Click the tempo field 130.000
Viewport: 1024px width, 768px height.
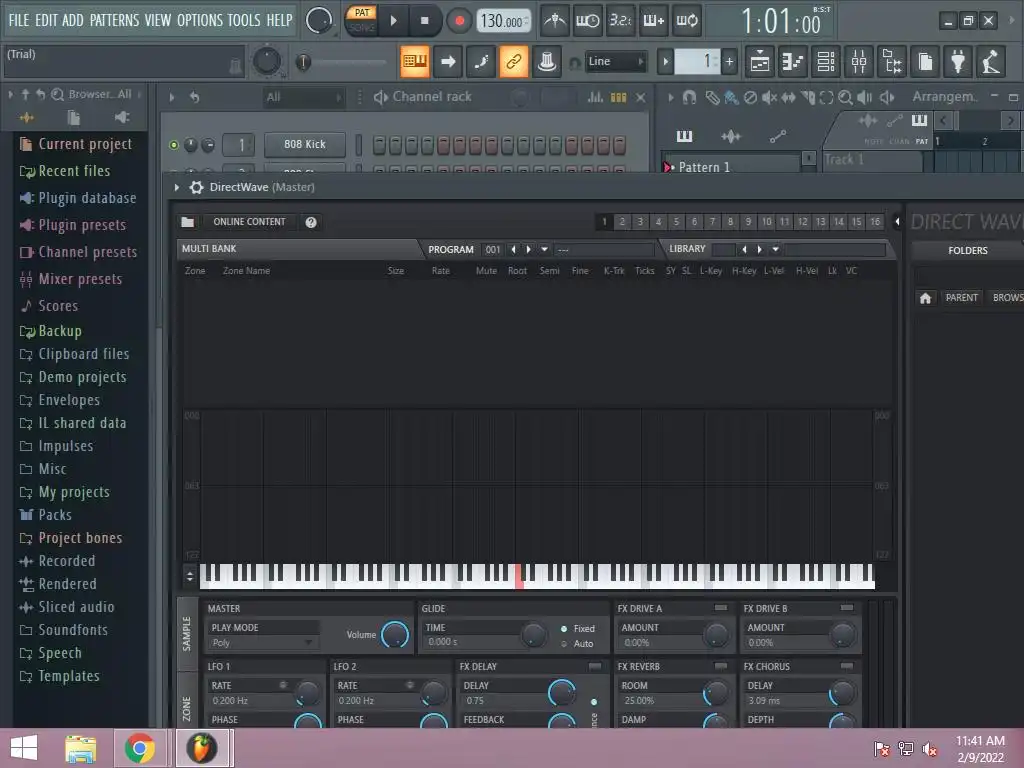503,21
